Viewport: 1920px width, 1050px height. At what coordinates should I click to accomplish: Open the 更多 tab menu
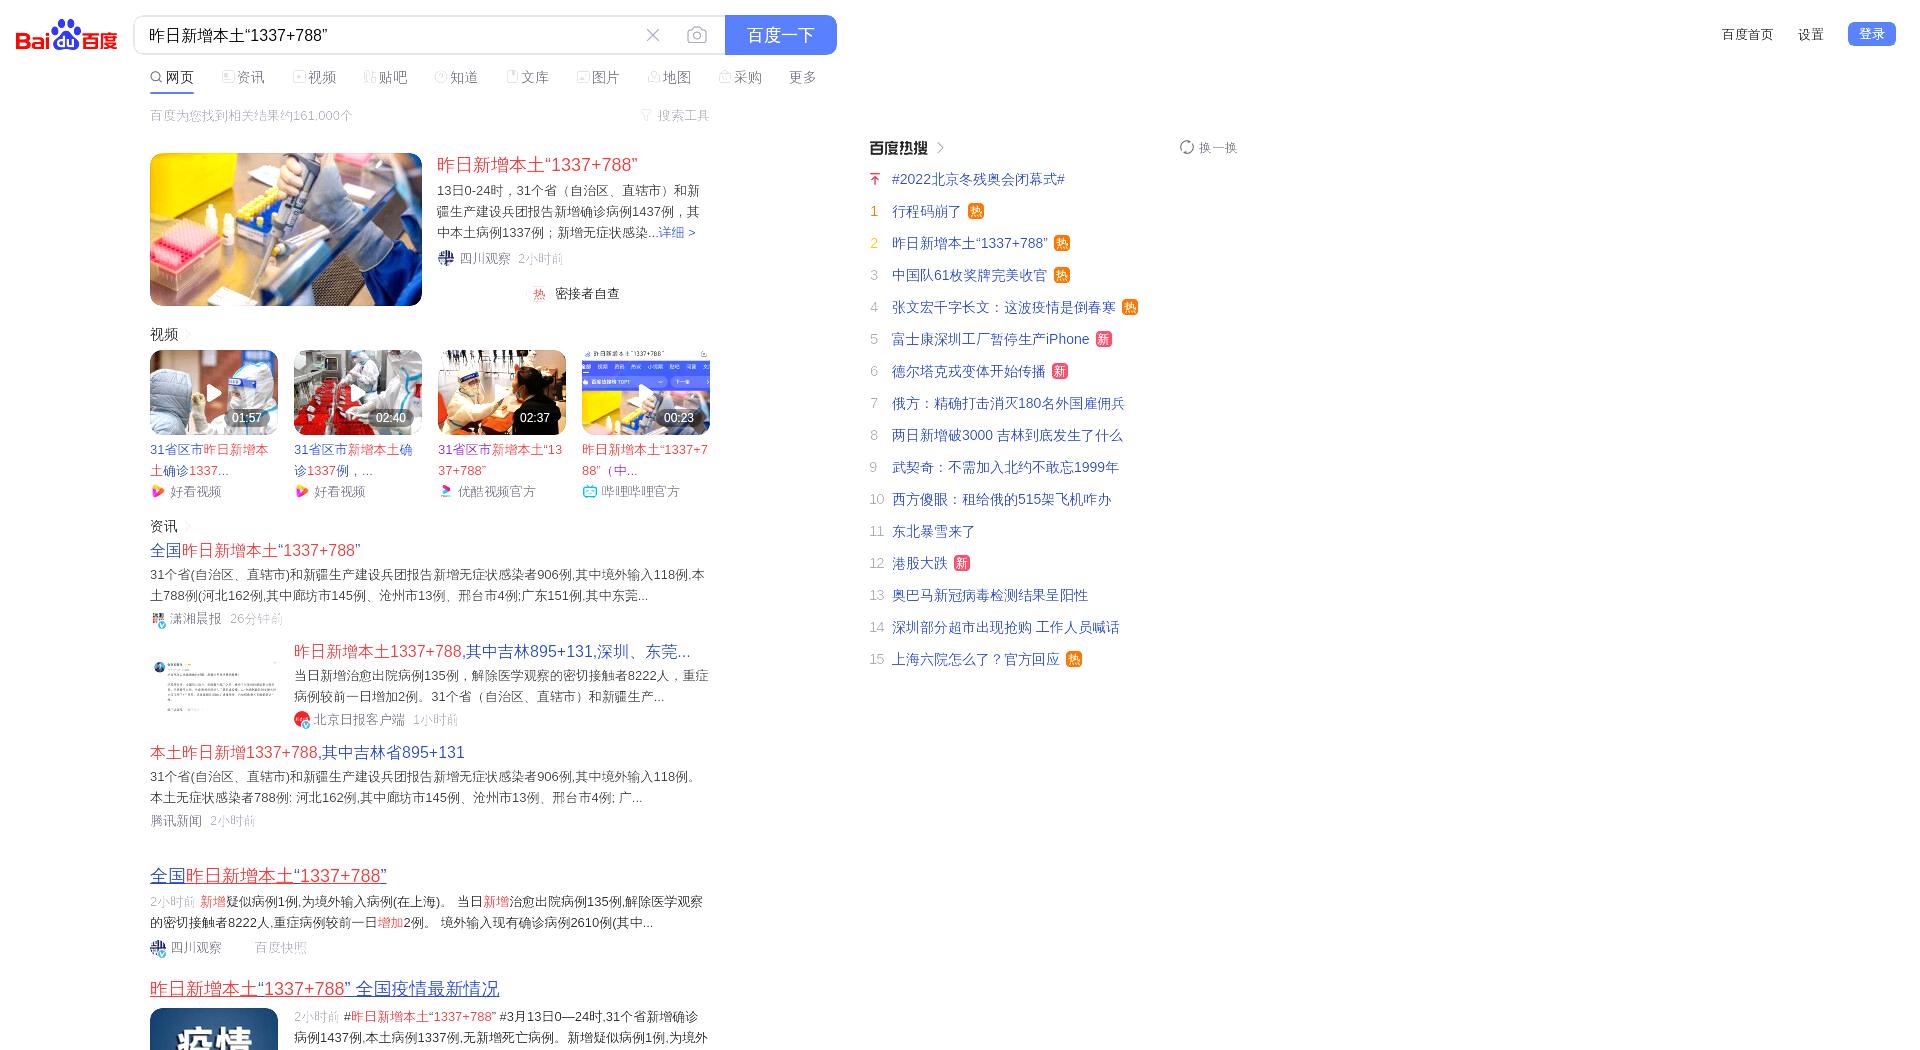coord(803,77)
